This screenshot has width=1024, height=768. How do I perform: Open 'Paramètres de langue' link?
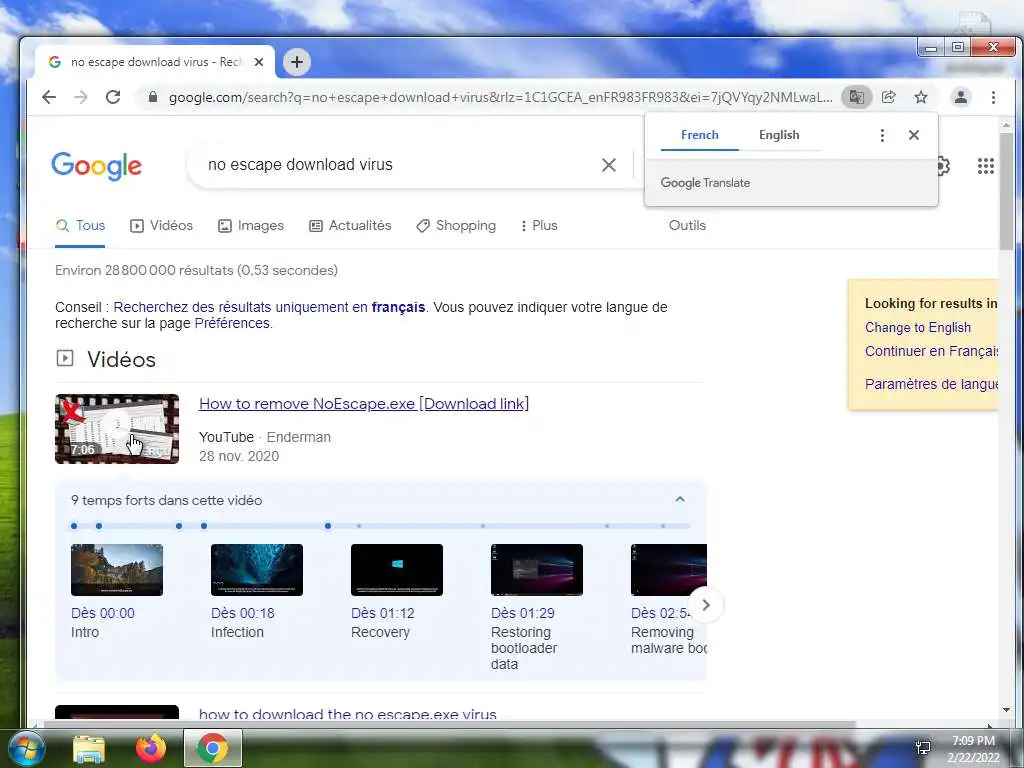(x=931, y=384)
